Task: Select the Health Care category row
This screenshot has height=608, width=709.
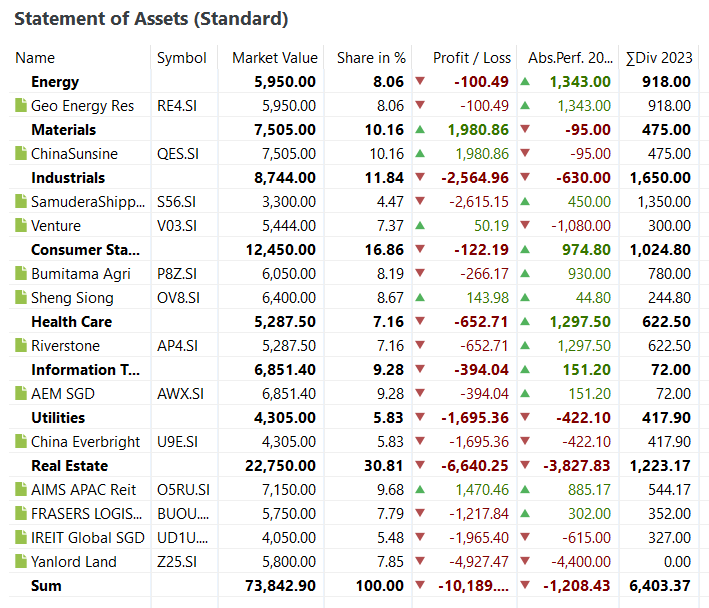Action: (x=71, y=322)
